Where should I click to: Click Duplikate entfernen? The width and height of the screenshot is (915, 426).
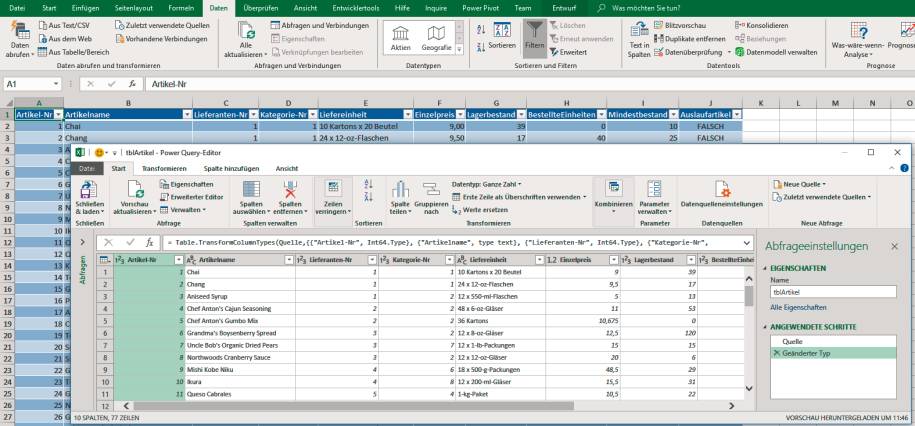690,39
